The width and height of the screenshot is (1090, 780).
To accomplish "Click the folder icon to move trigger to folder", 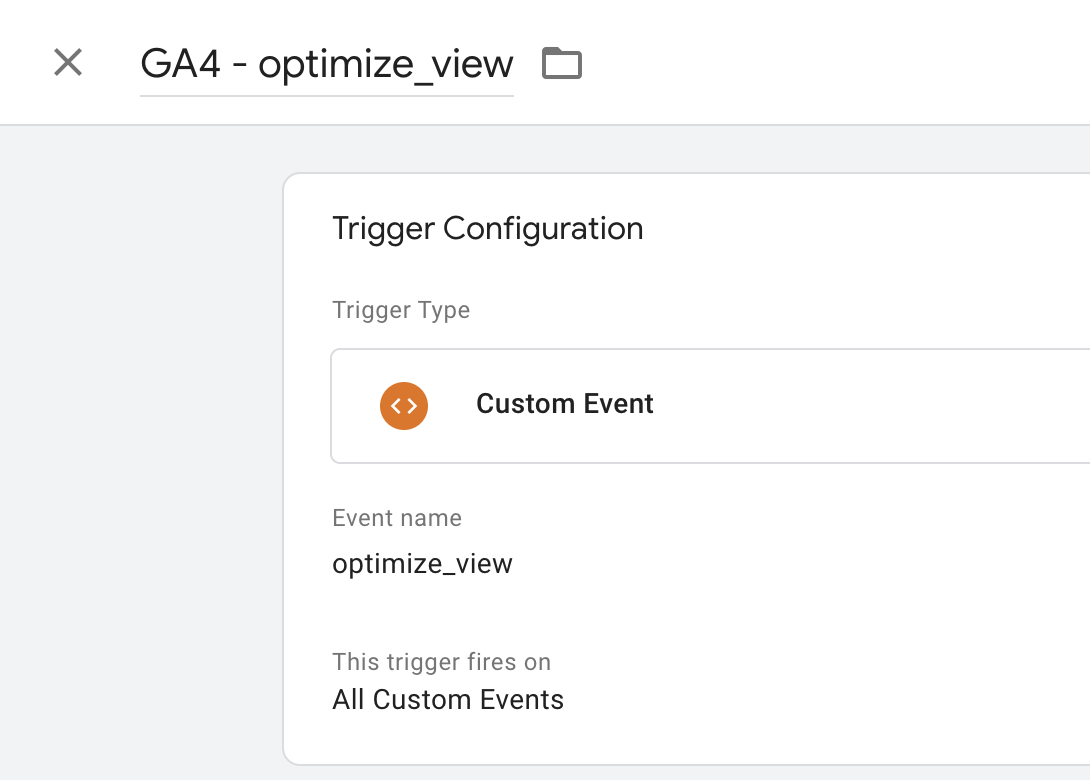I will pyautogui.click(x=561, y=62).
